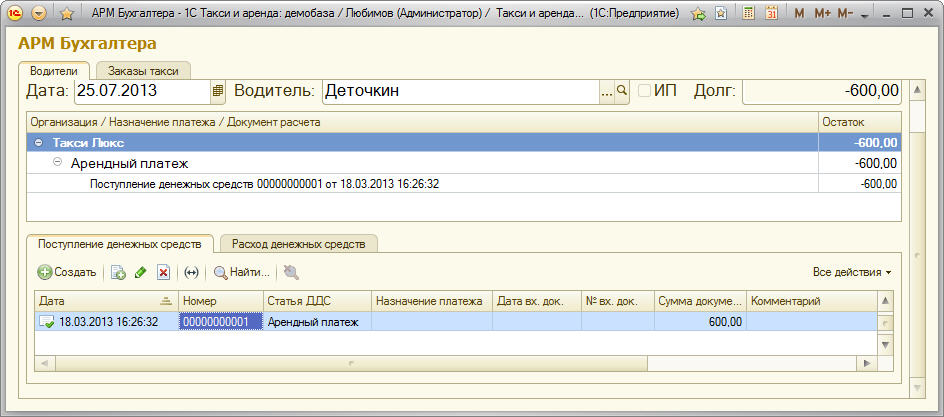Click the Найти search button
Viewport: 944px width, 417px height.
pyautogui.click(x=241, y=272)
